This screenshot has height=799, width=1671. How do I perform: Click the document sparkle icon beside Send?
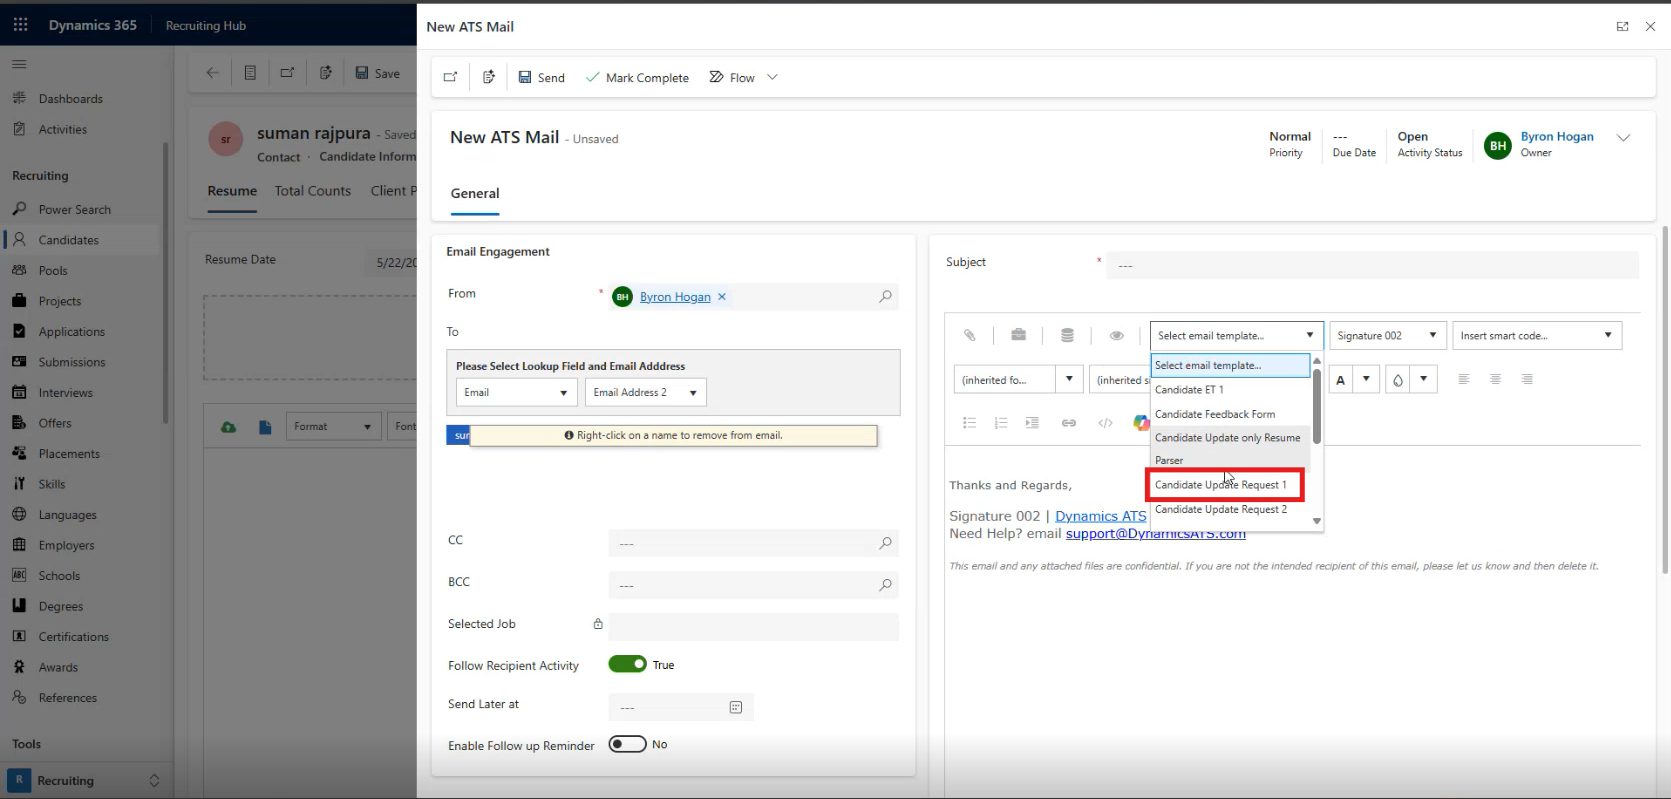click(489, 77)
